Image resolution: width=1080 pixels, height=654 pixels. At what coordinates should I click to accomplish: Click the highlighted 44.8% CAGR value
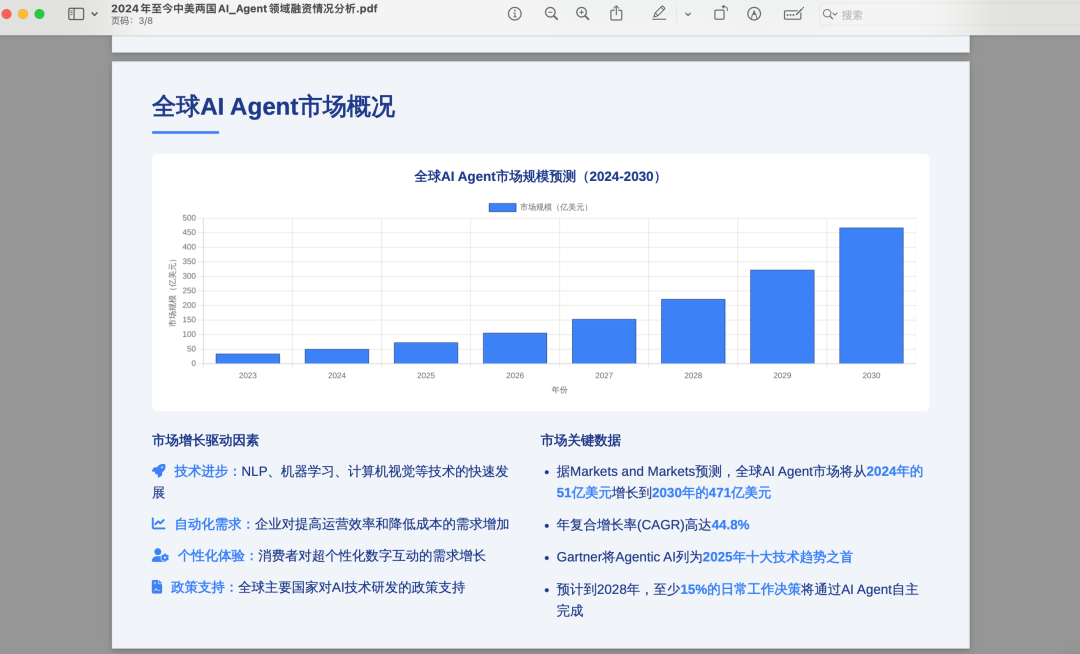730,525
